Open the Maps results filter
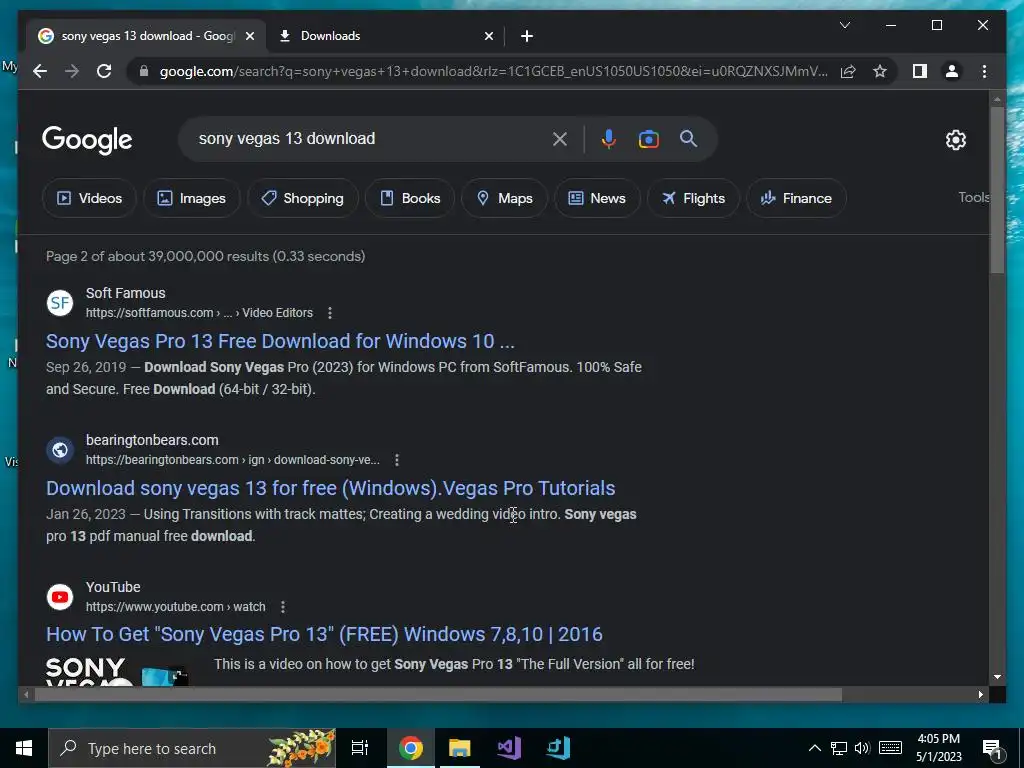Image resolution: width=1024 pixels, height=768 pixels. 504,198
